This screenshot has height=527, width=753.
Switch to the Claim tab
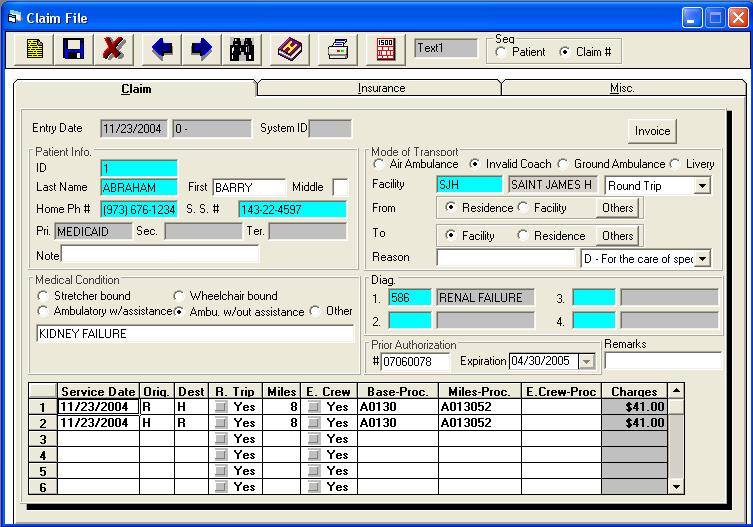click(x=136, y=89)
